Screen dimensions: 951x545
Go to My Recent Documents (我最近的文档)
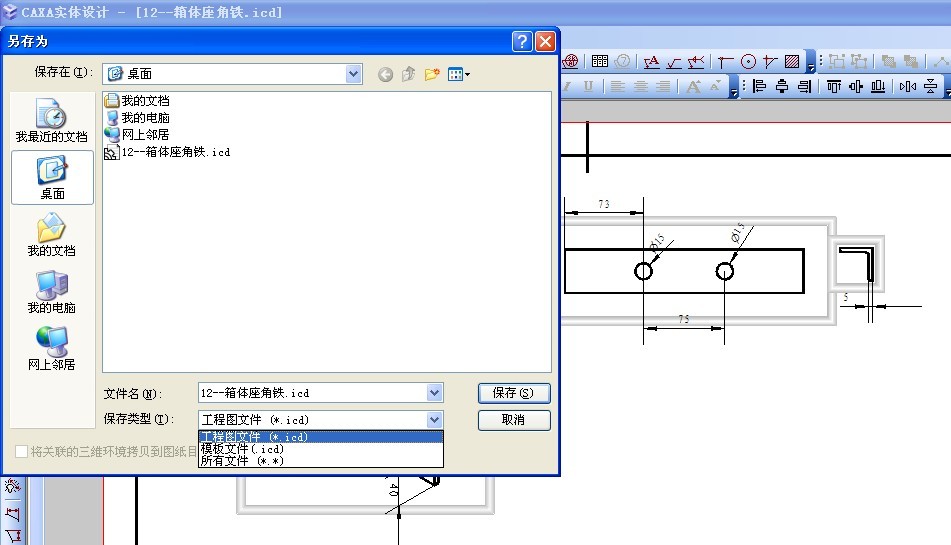tap(52, 120)
